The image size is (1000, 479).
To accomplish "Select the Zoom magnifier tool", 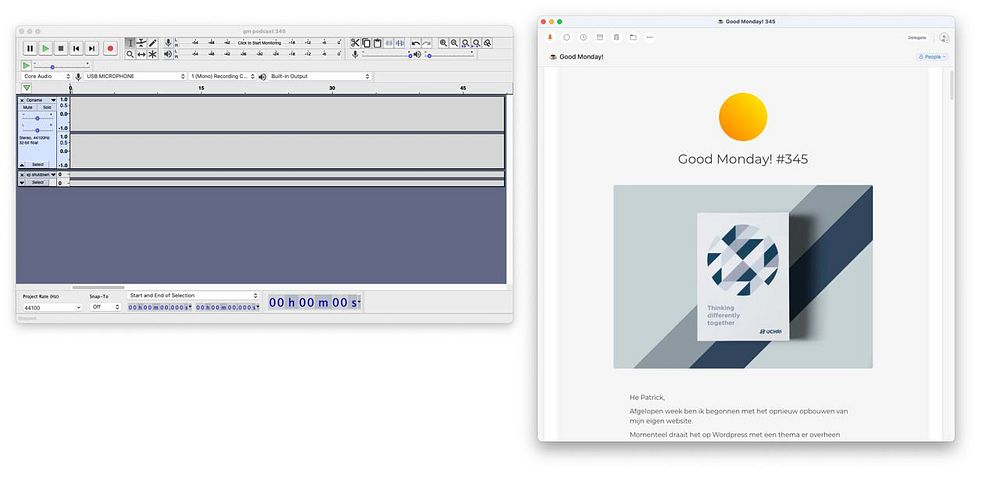I will pos(130,54).
